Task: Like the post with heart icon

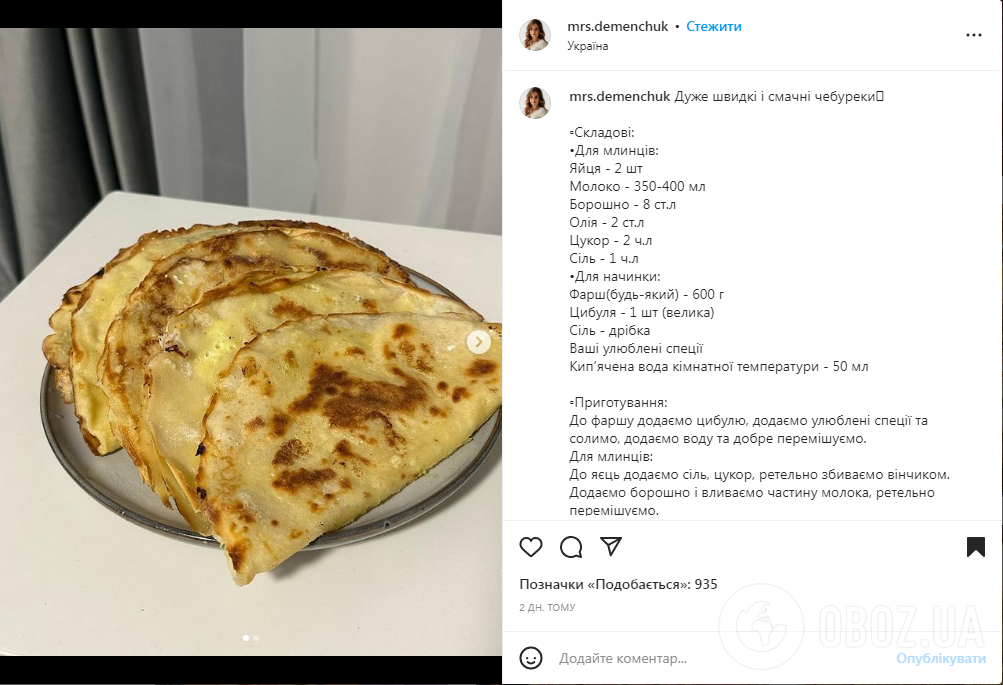Action: pos(530,547)
